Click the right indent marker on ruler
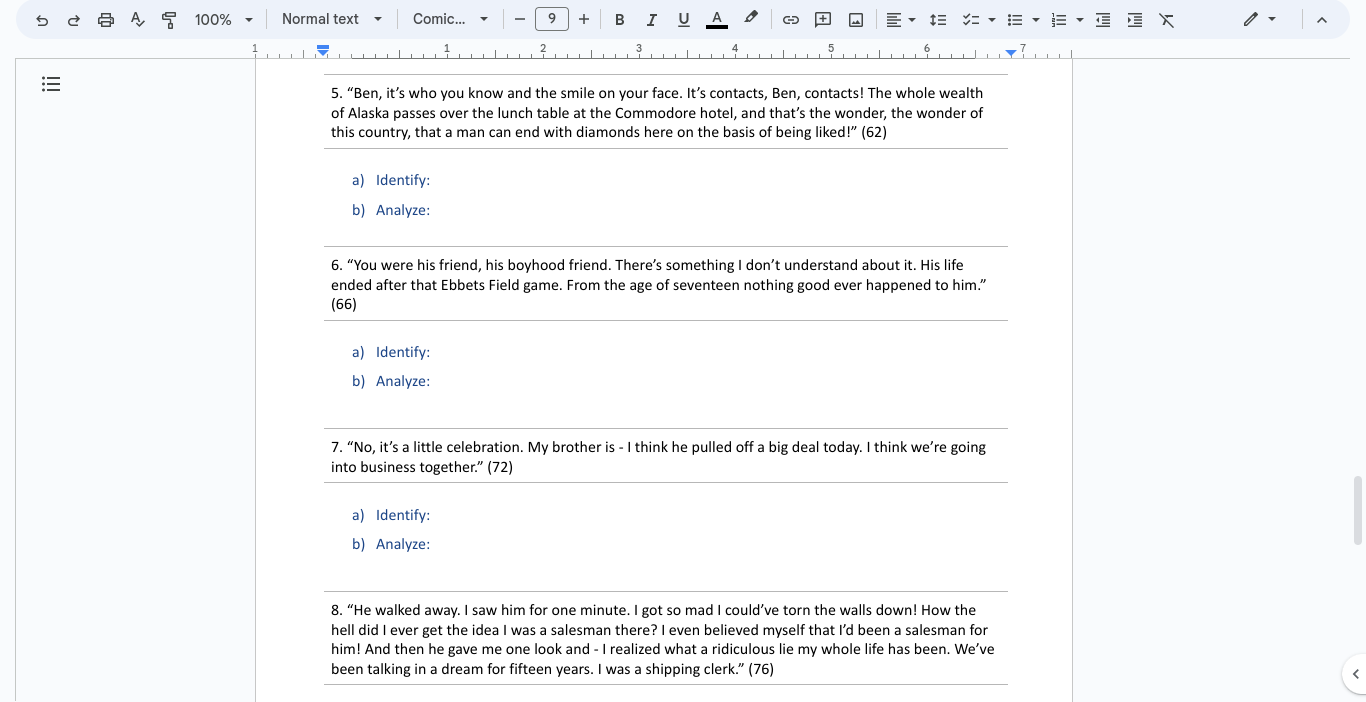This screenshot has height=702, width=1366. [x=1011, y=51]
